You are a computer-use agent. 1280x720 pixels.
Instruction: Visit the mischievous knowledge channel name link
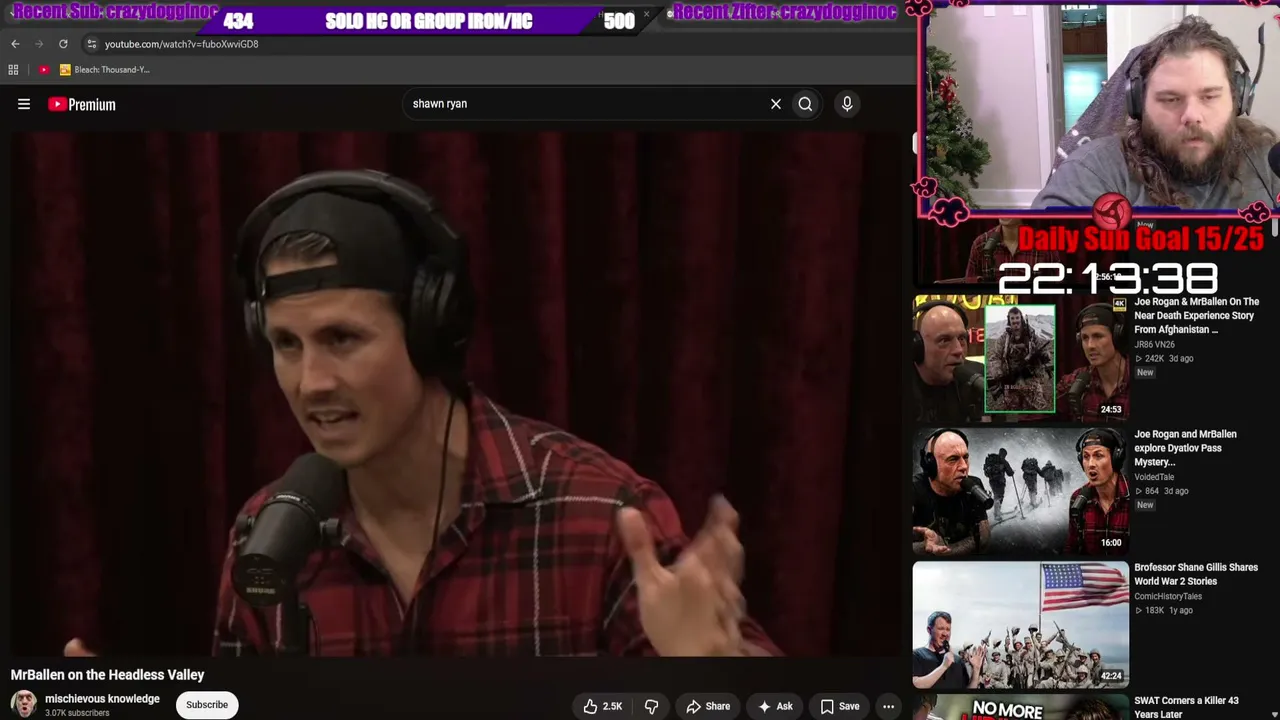tap(102, 699)
